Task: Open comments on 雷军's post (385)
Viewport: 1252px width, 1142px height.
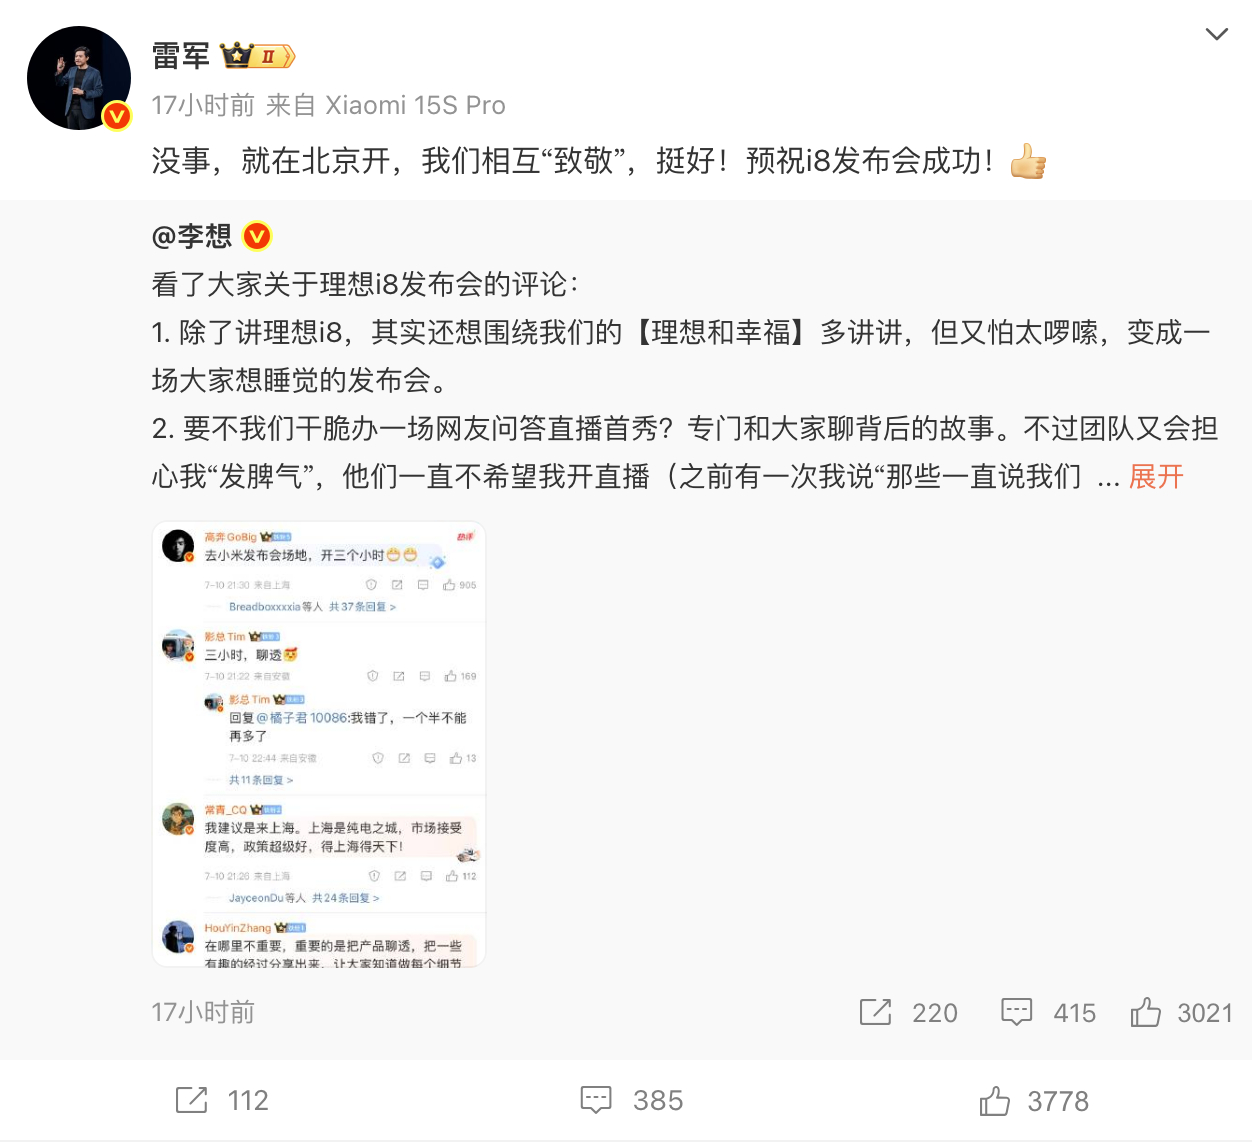Action: coord(632,1100)
